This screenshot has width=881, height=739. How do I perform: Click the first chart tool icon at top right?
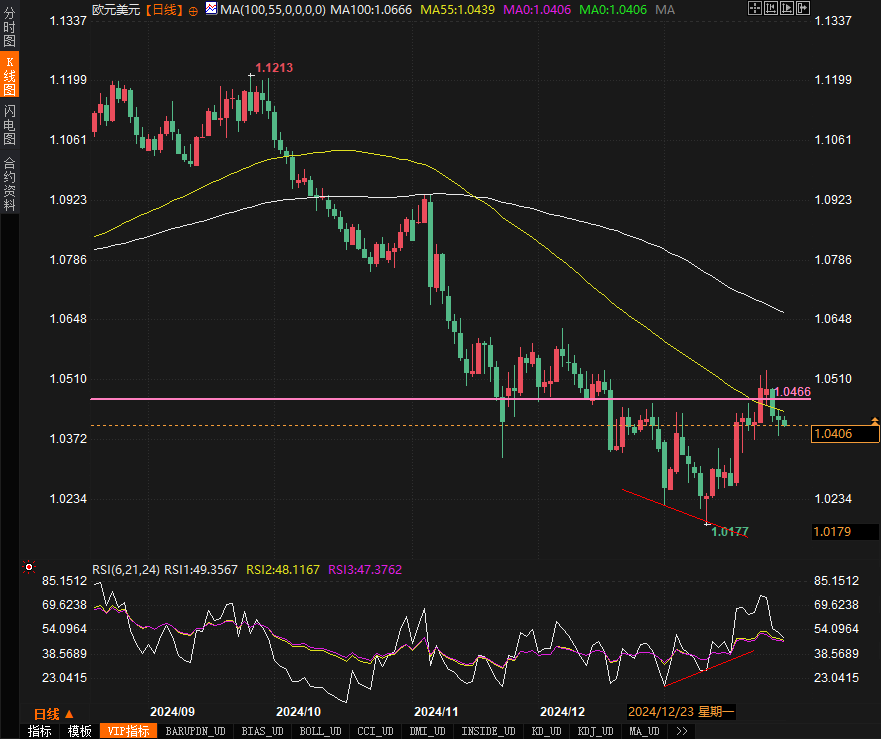tap(753, 9)
